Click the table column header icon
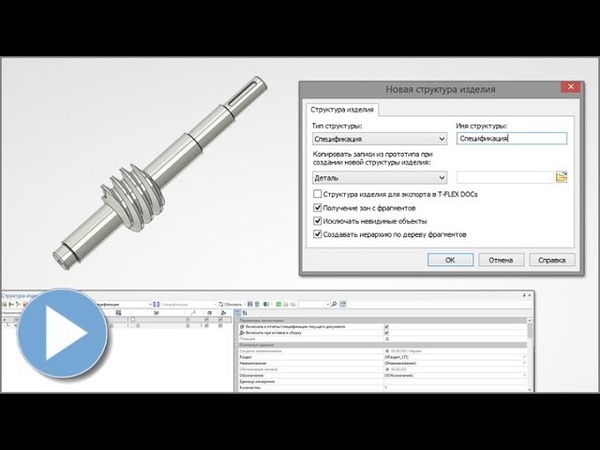The height and width of the screenshot is (450, 600). pos(118,313)
